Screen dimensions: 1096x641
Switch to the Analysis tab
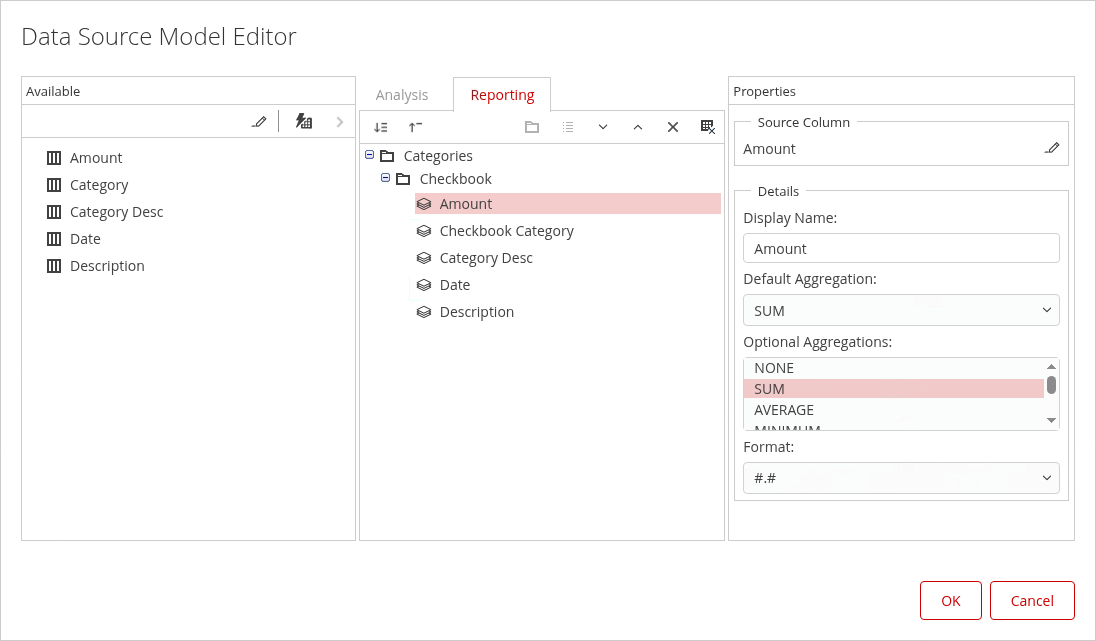(402, 95)
